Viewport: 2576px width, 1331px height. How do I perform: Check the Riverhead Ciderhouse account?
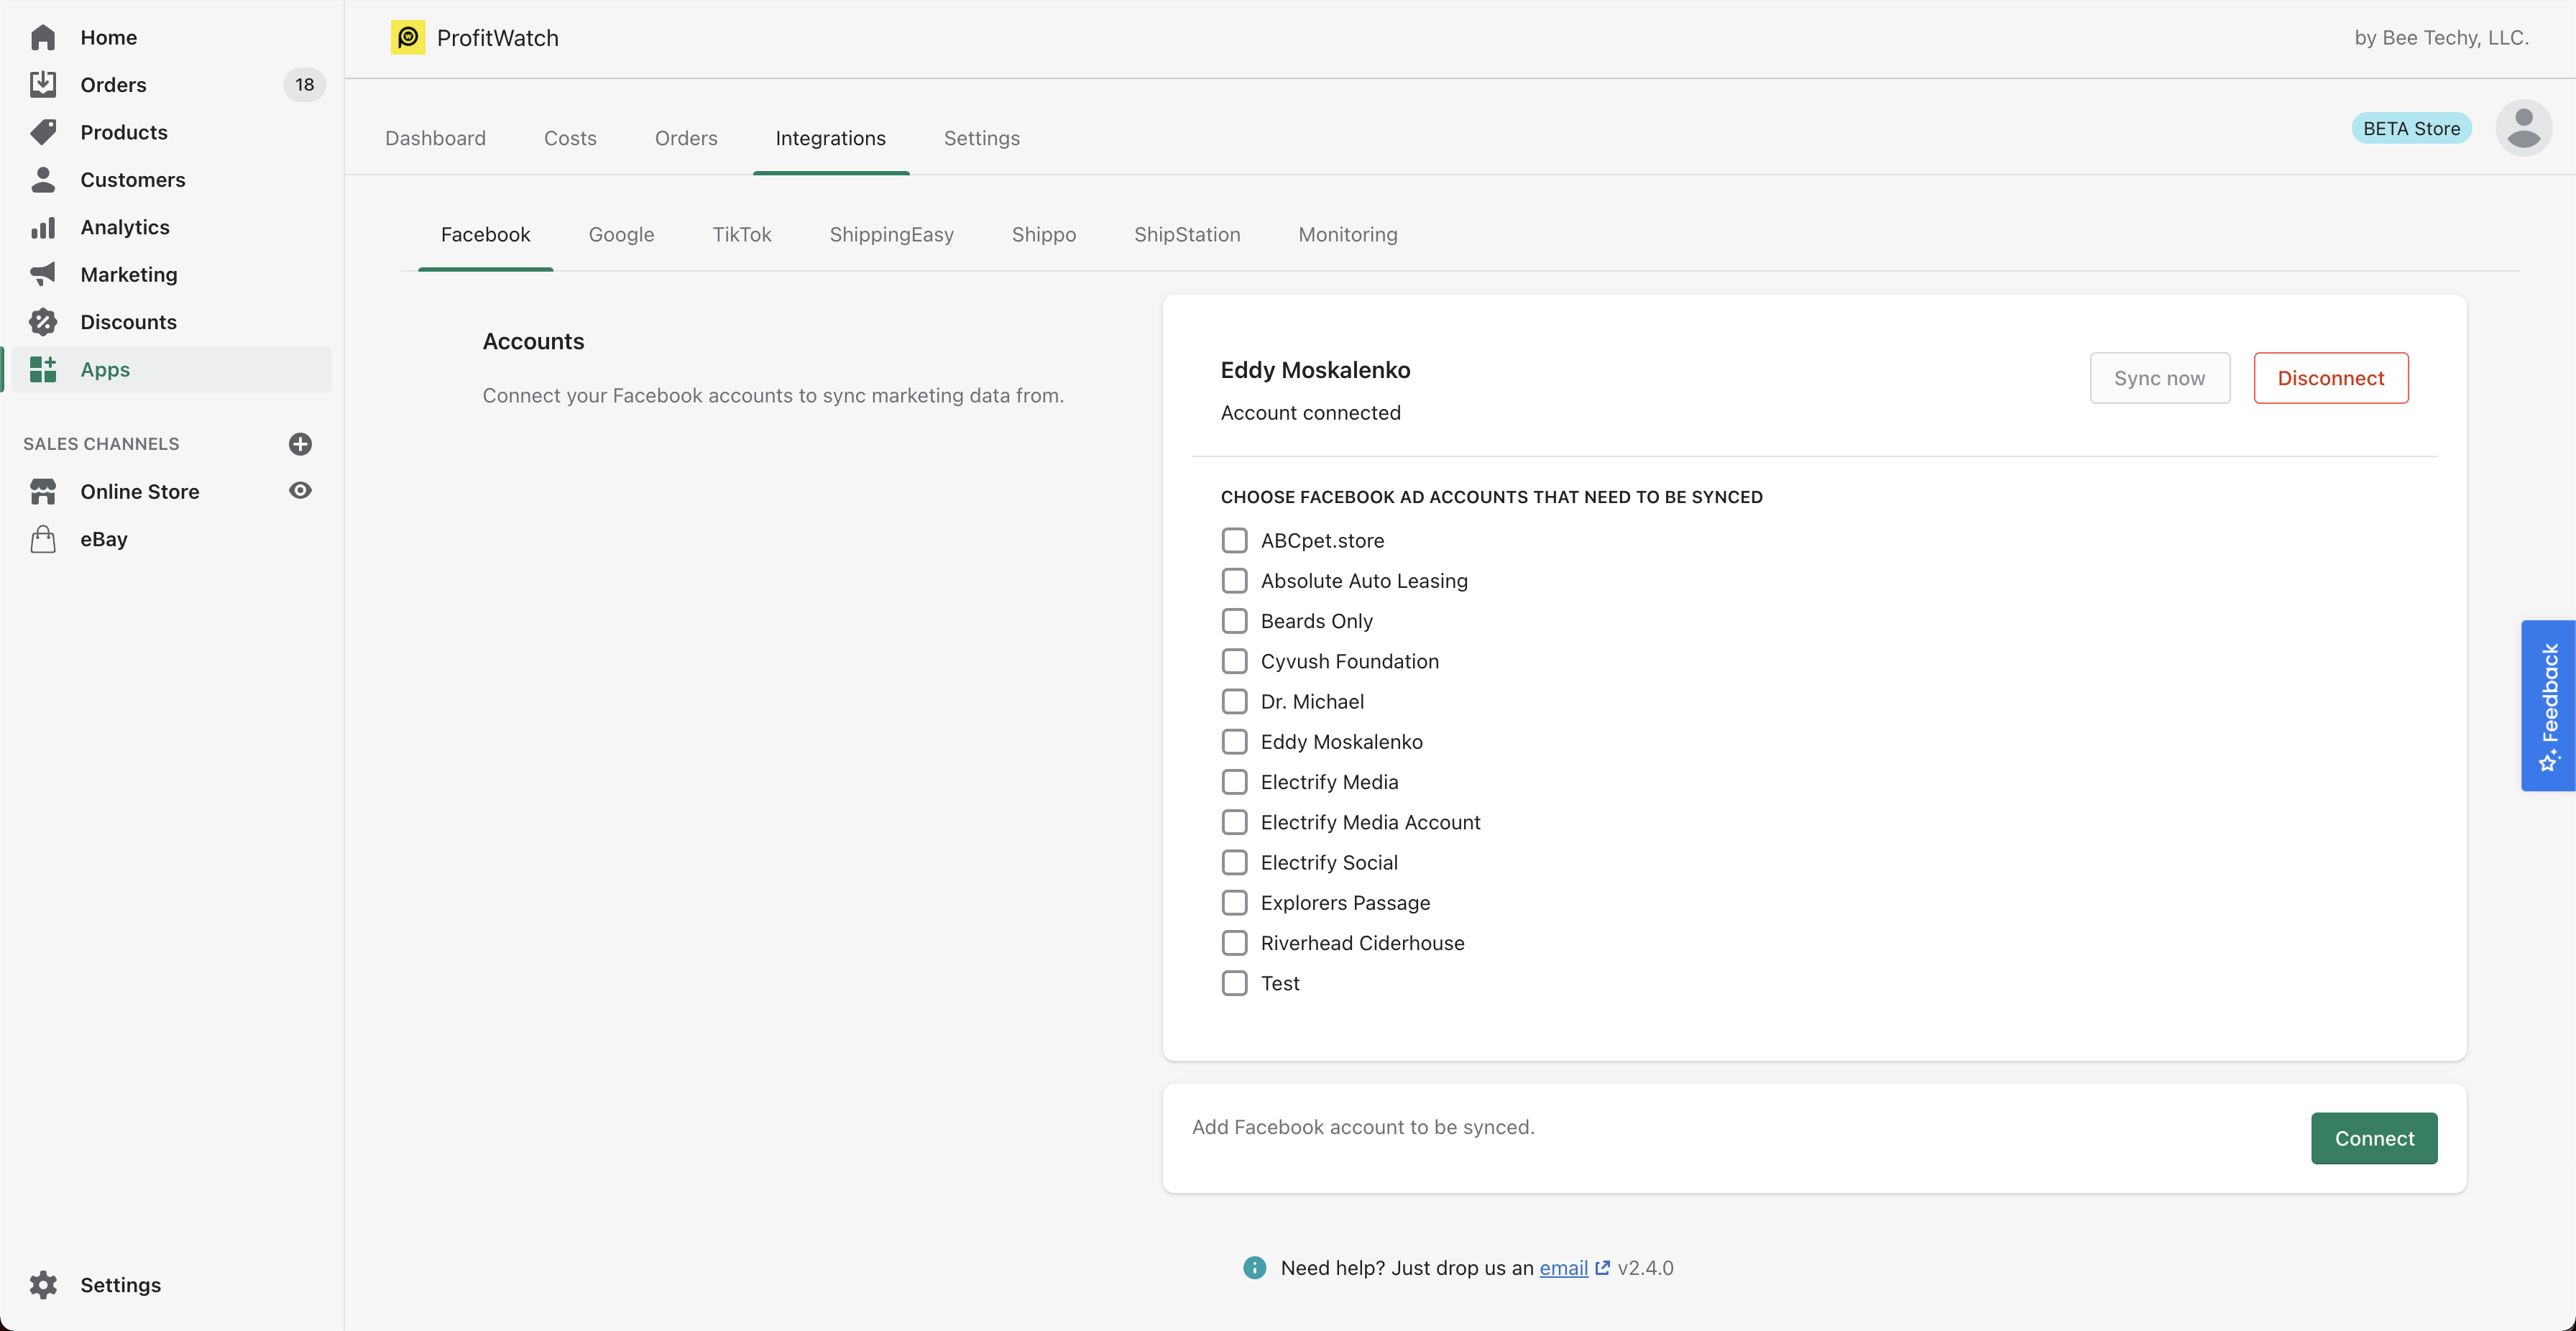[1234, 943]
